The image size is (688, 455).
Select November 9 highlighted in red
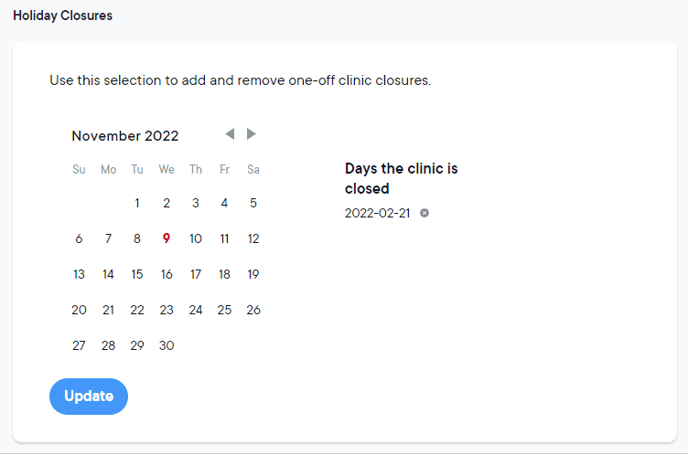click(x=166, y=239)
